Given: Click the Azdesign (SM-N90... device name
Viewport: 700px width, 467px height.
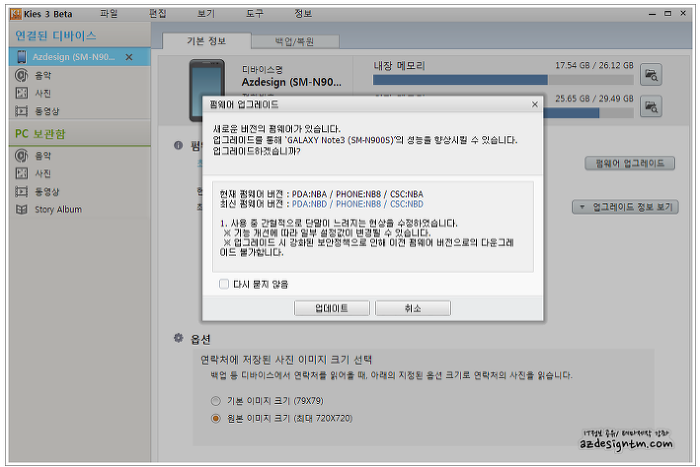Looking at the screenshot, I should point(292,83).
